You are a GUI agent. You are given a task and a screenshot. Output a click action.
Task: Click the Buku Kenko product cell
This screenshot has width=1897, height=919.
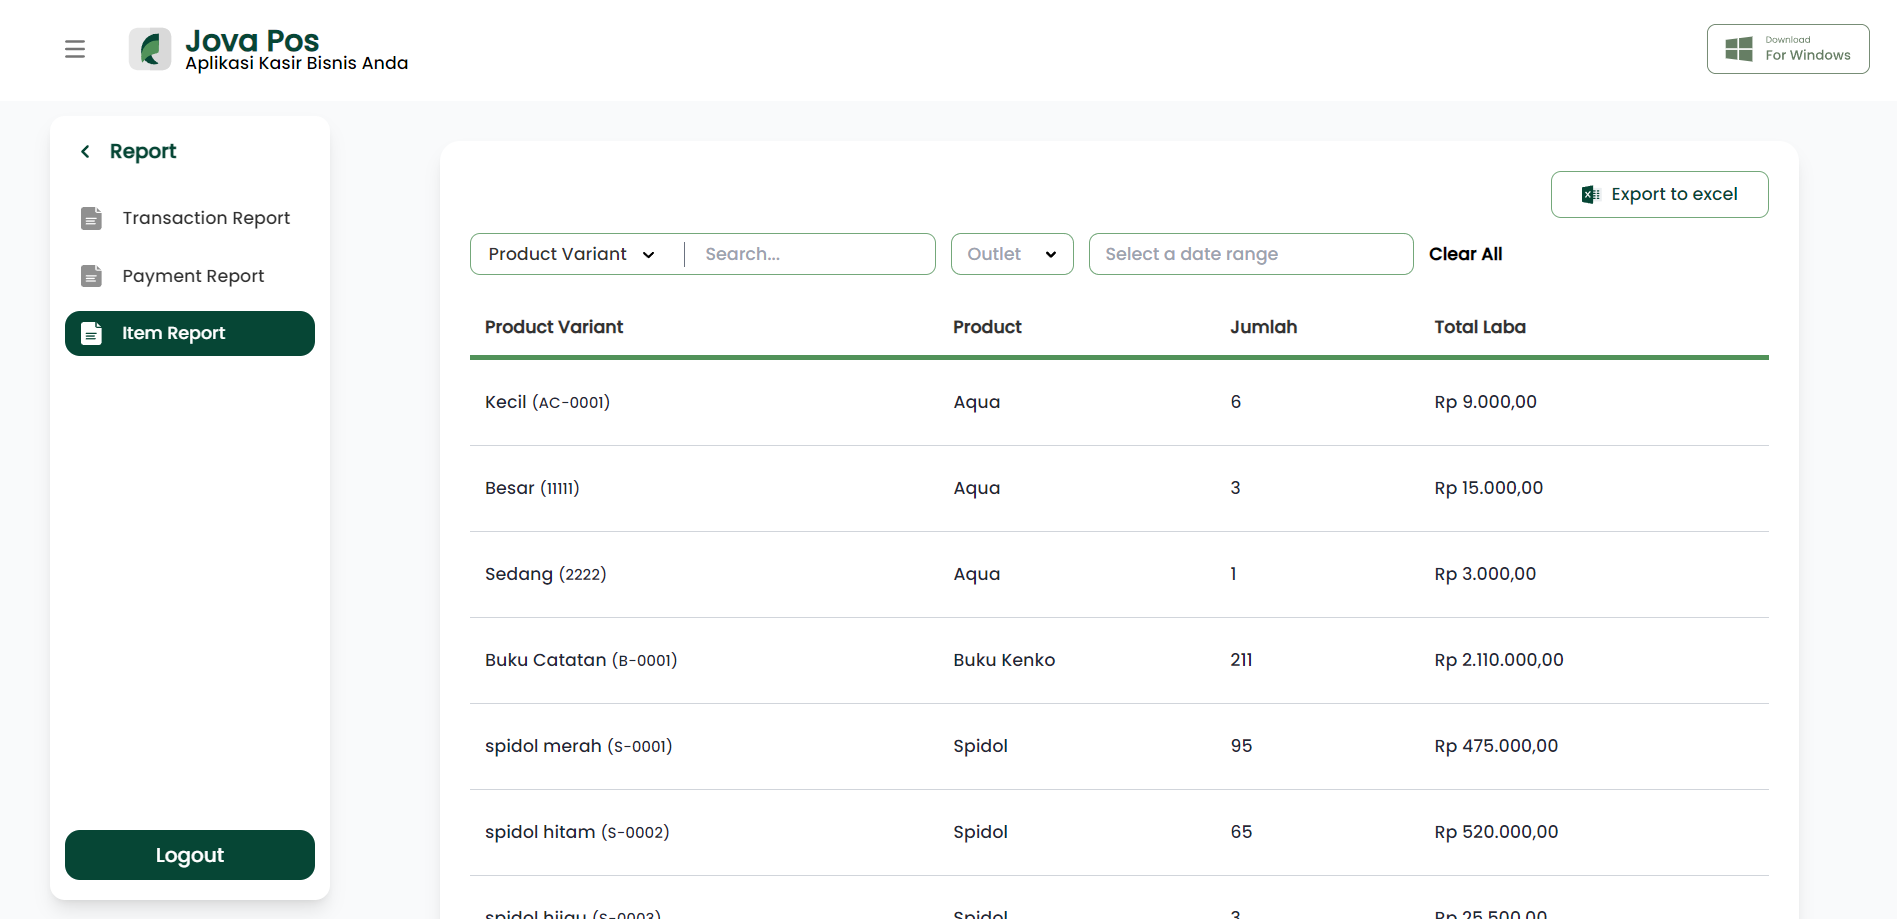1004,660
